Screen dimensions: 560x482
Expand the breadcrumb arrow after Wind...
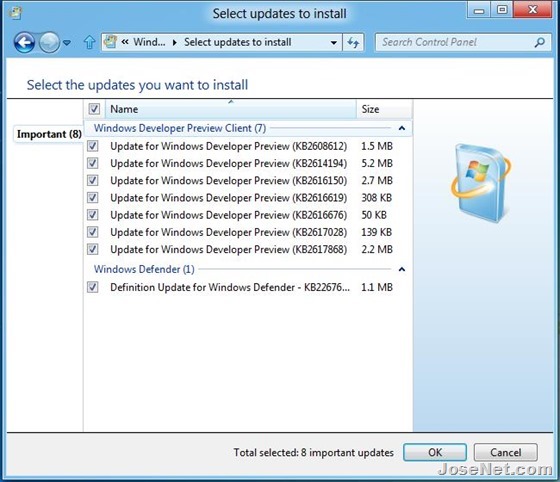175,42
